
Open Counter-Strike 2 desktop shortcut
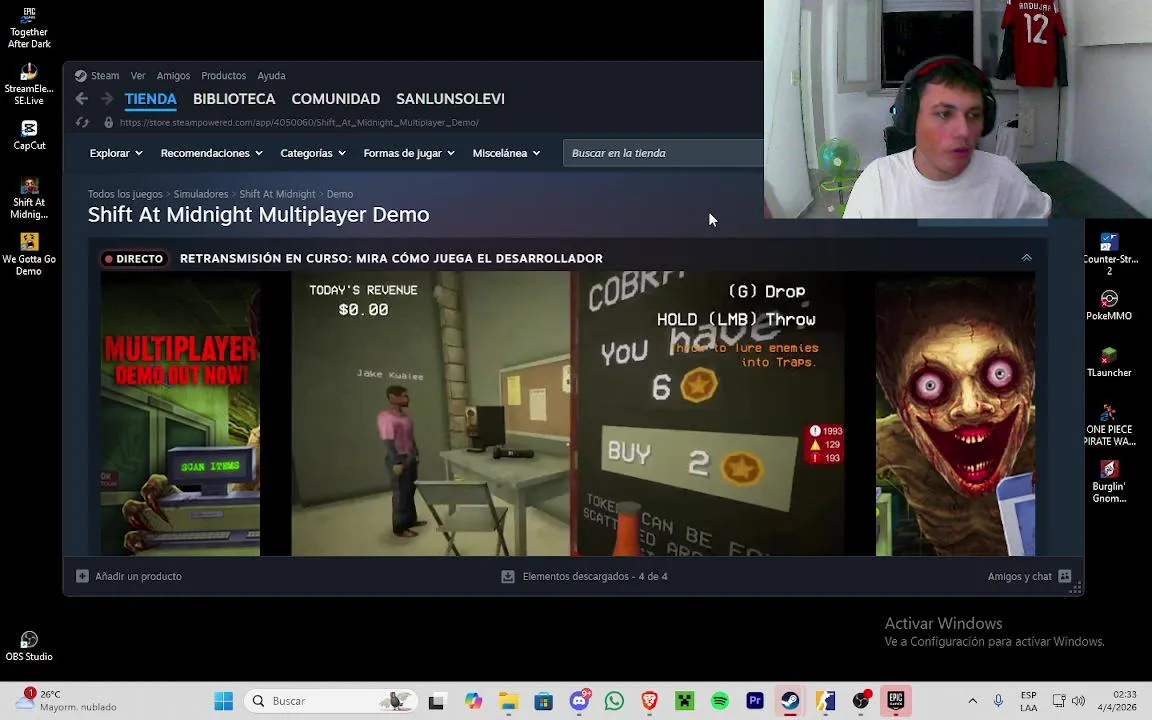(x=1109, y=254)
